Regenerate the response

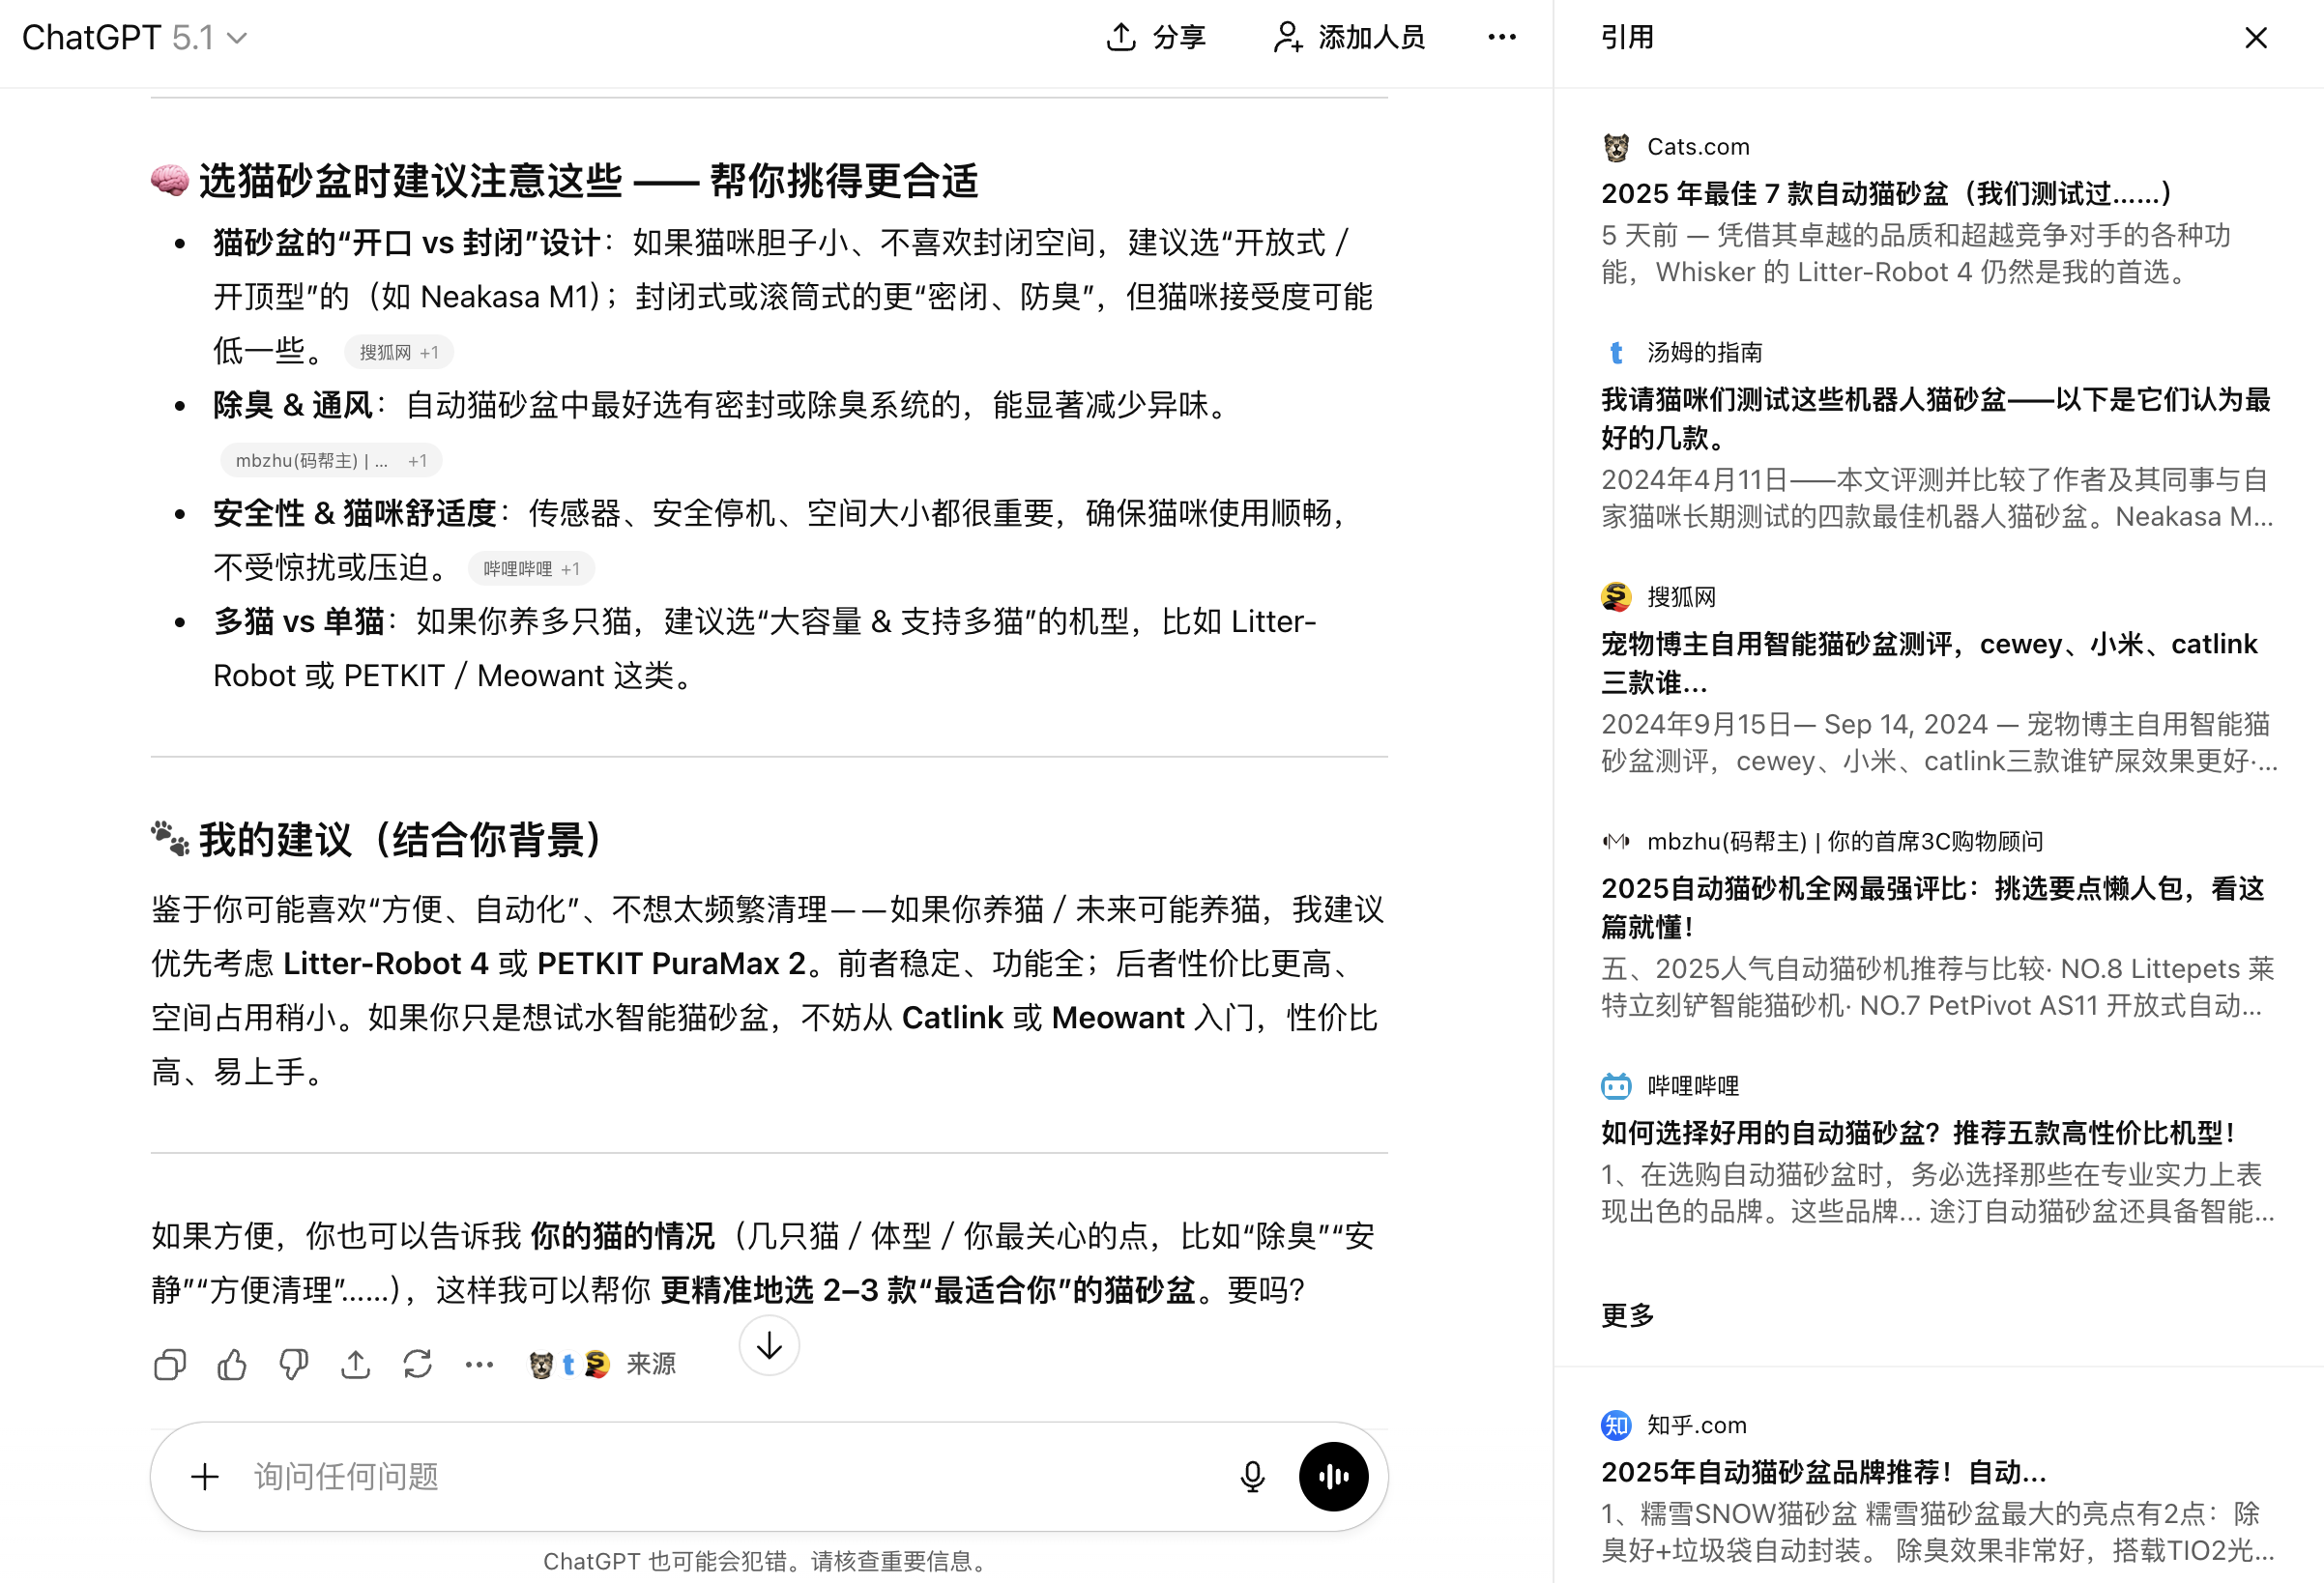417,1364
